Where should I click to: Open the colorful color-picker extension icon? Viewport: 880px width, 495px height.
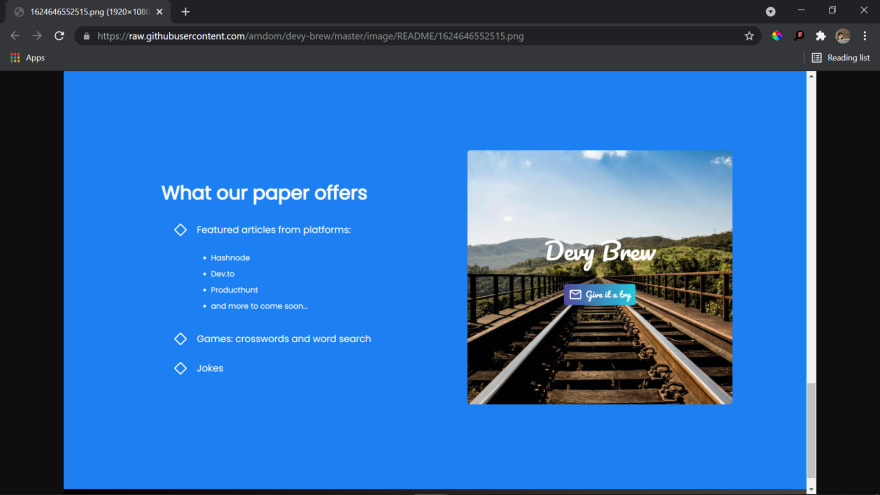777,36
